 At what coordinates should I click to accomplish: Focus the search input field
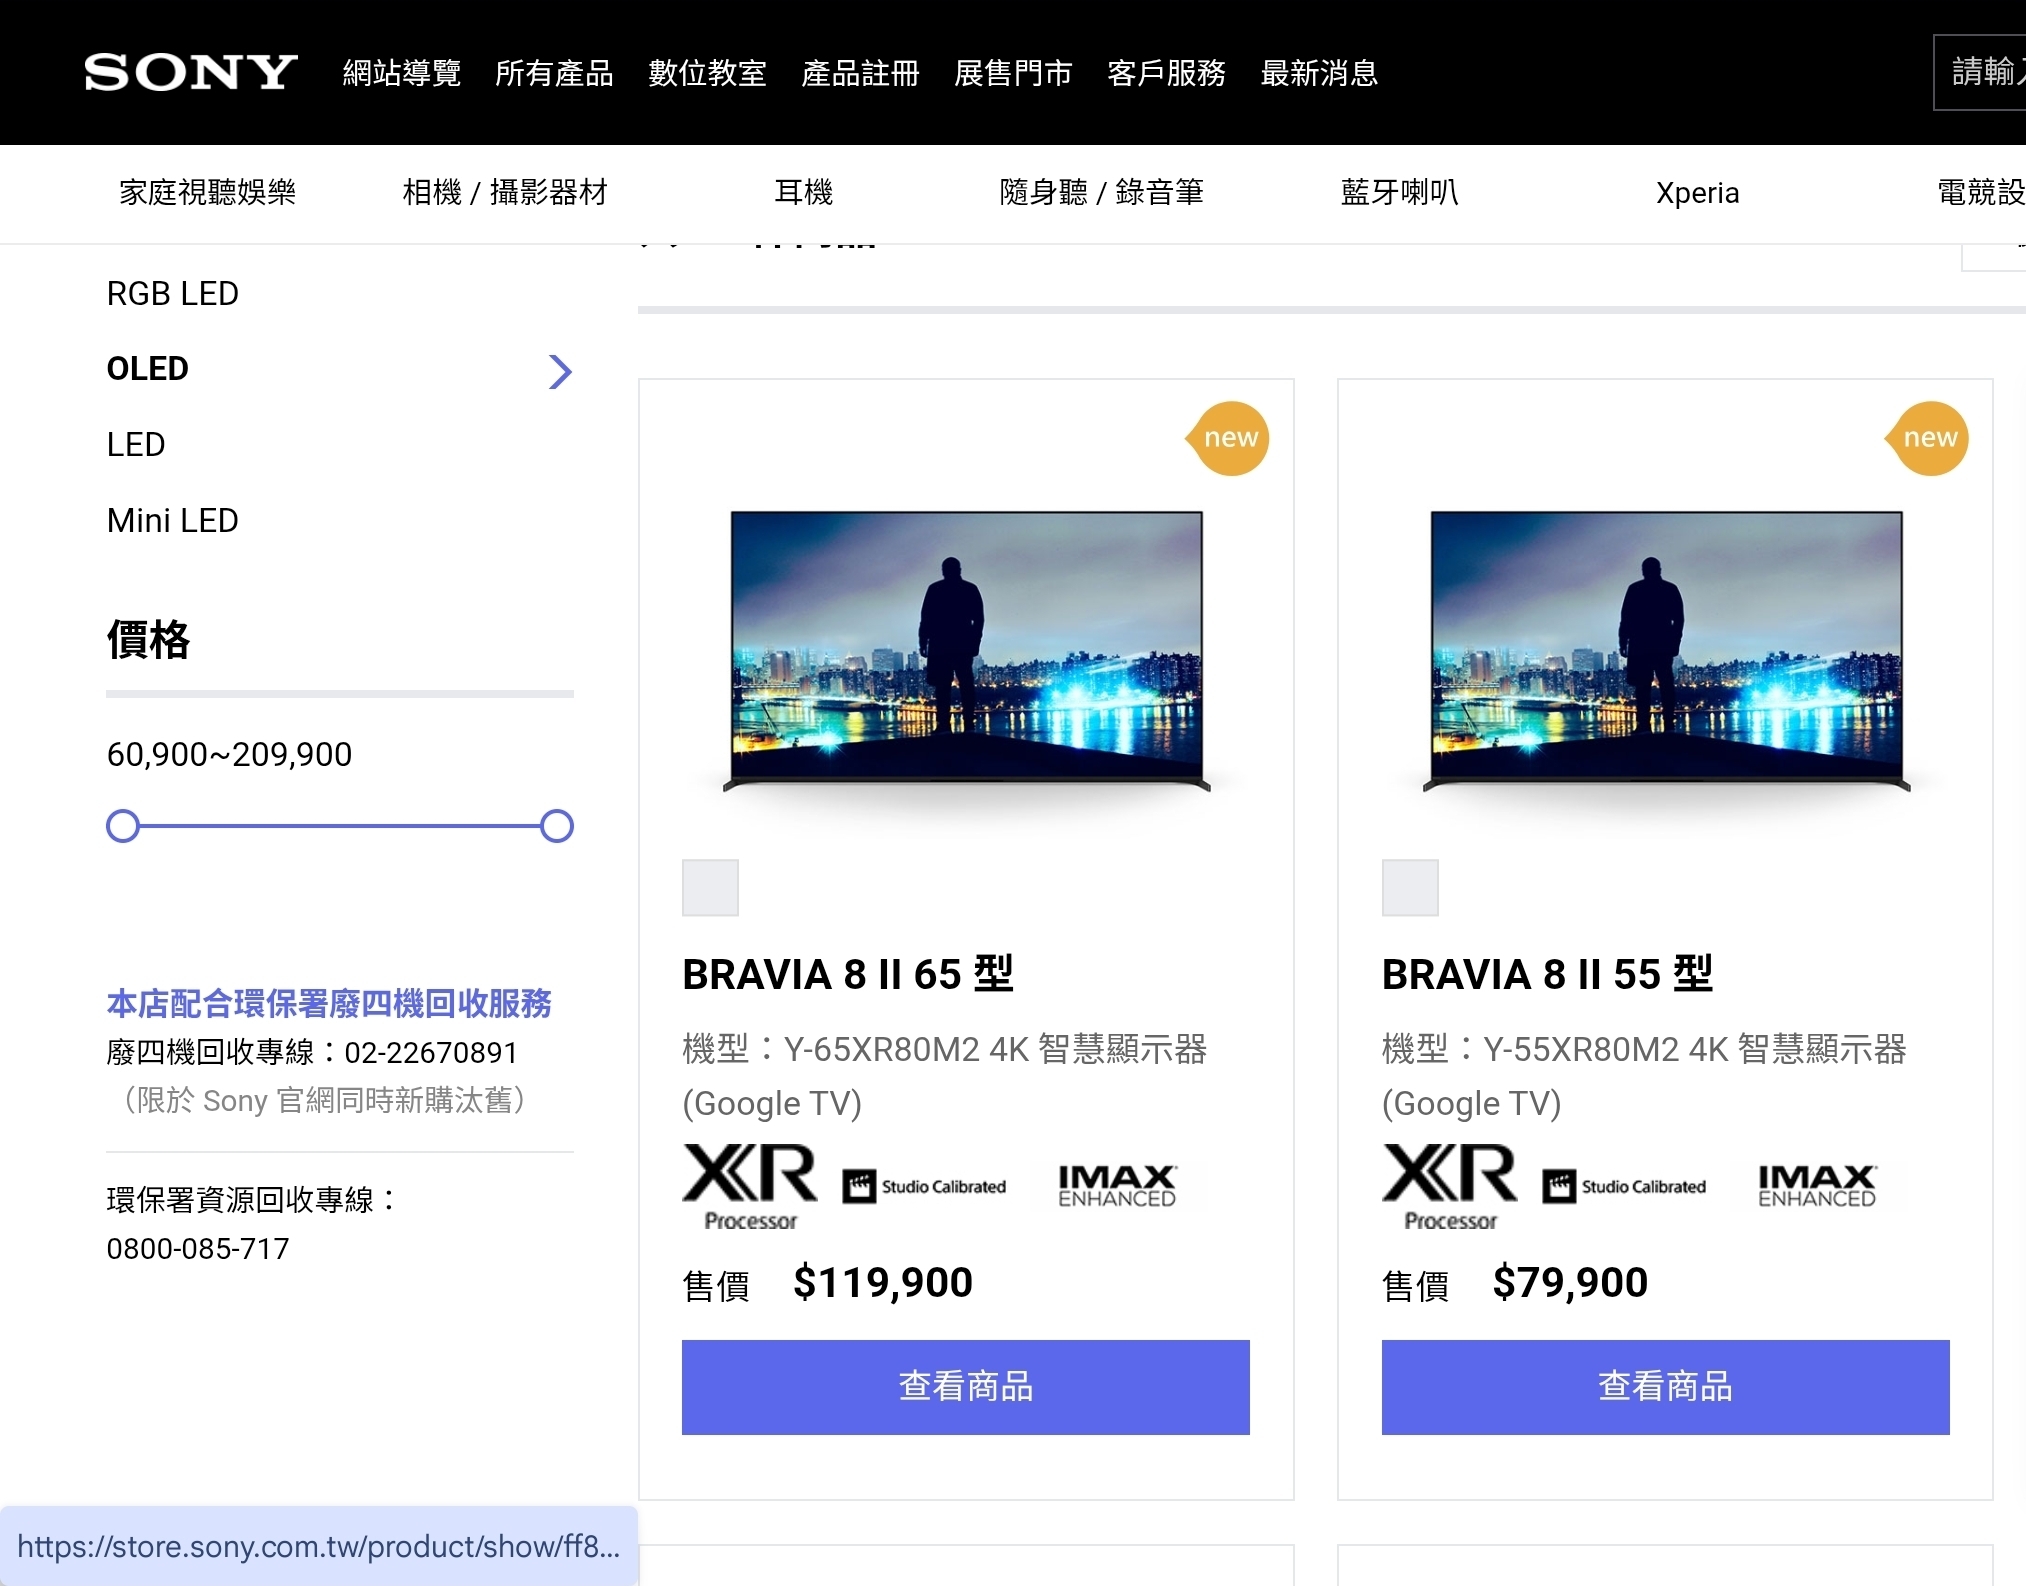(x=1980, y=72)
